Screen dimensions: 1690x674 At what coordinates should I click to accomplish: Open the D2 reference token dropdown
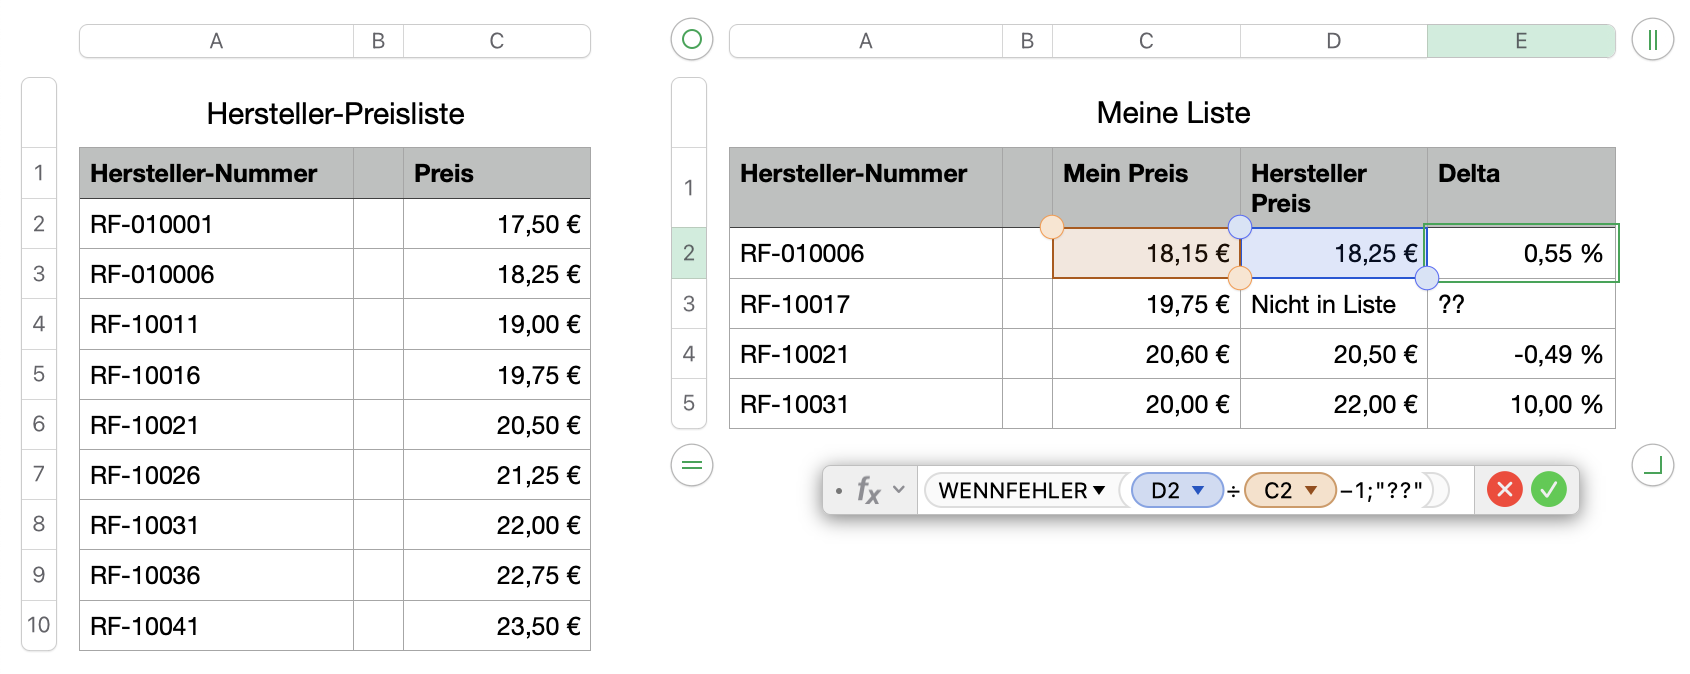(x=1198, y=490)
